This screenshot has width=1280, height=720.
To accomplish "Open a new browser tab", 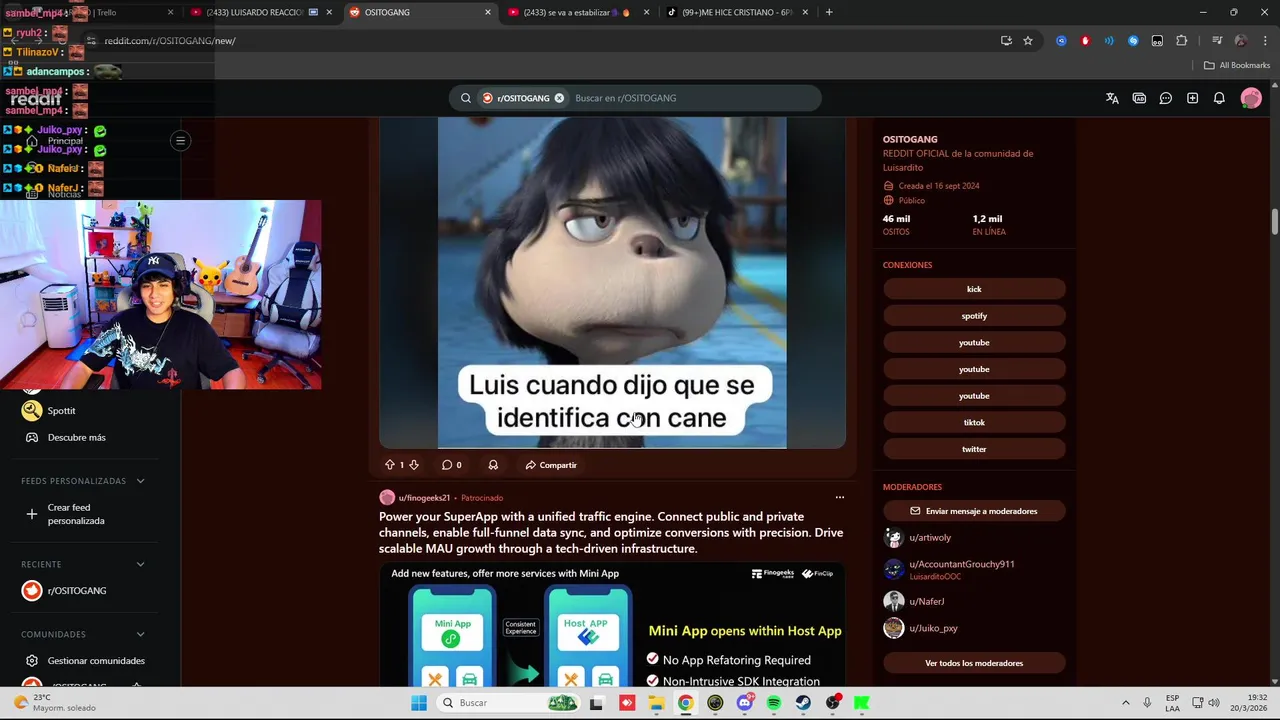I will coord(829,12).
